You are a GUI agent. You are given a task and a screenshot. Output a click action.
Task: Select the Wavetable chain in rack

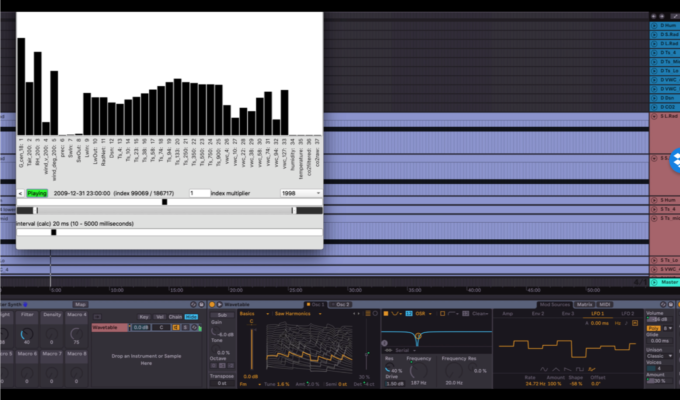click(x=110, y=326)
